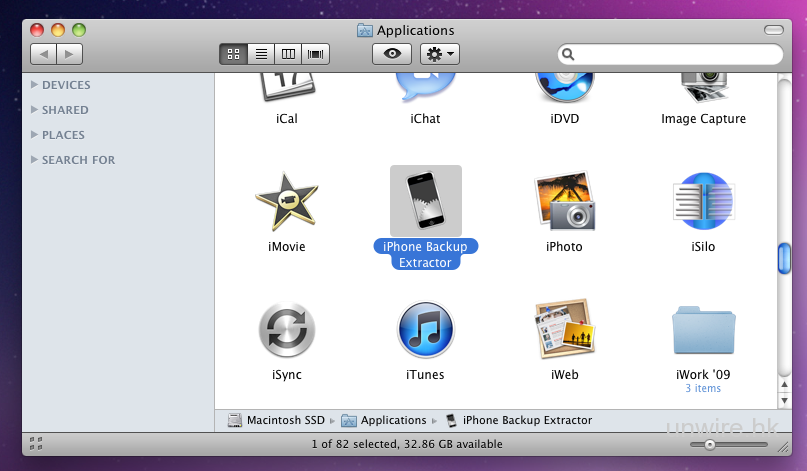Open the iWork '09 folder
Screen dimensions: 807x471
703,331
